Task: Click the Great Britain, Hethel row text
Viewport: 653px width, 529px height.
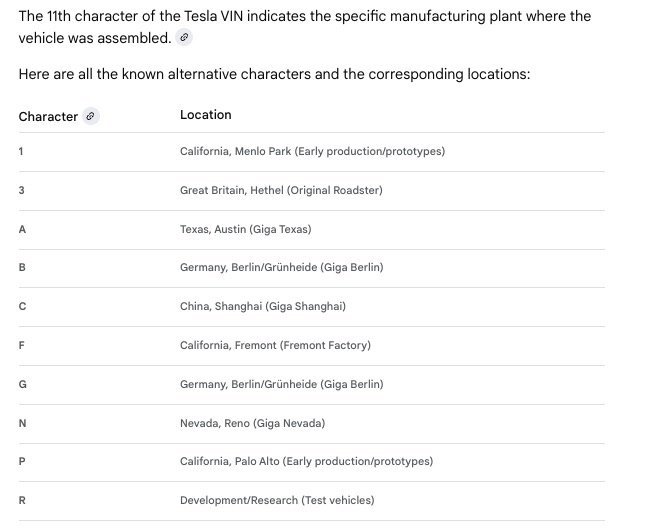Action: pyautogui.click(x=281, y=190)
